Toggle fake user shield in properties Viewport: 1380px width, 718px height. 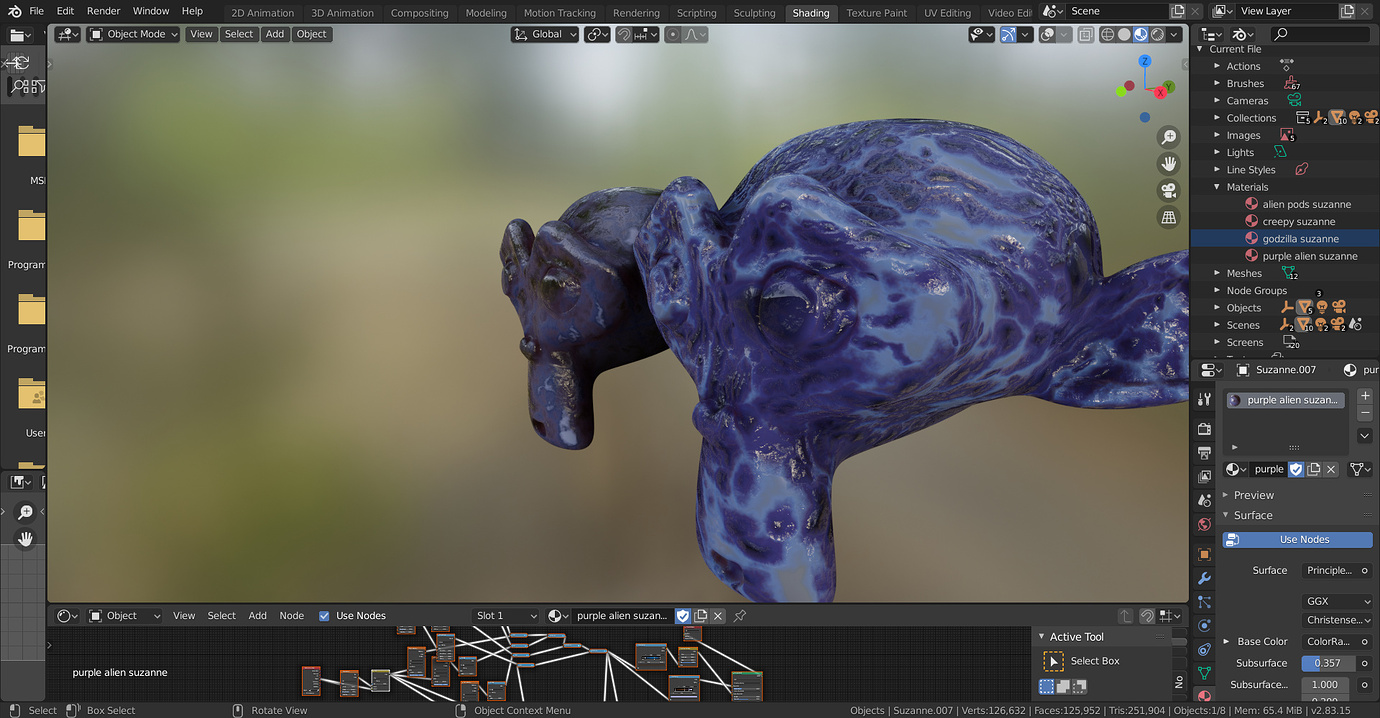(x=1296, y=469)
